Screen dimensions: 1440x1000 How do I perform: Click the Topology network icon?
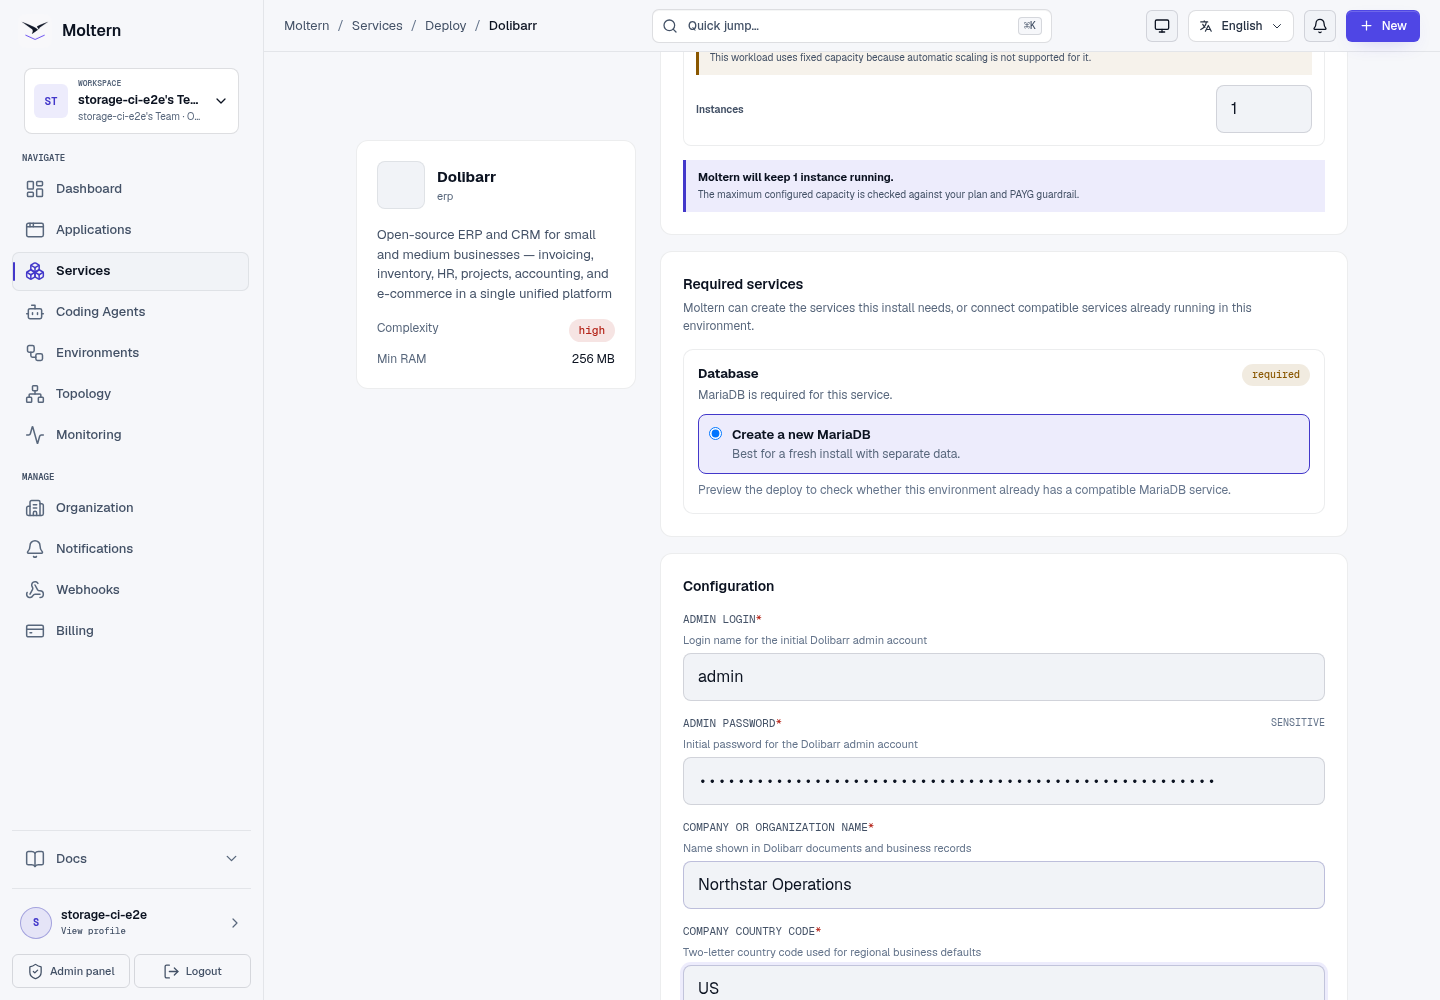click(35, 394)
